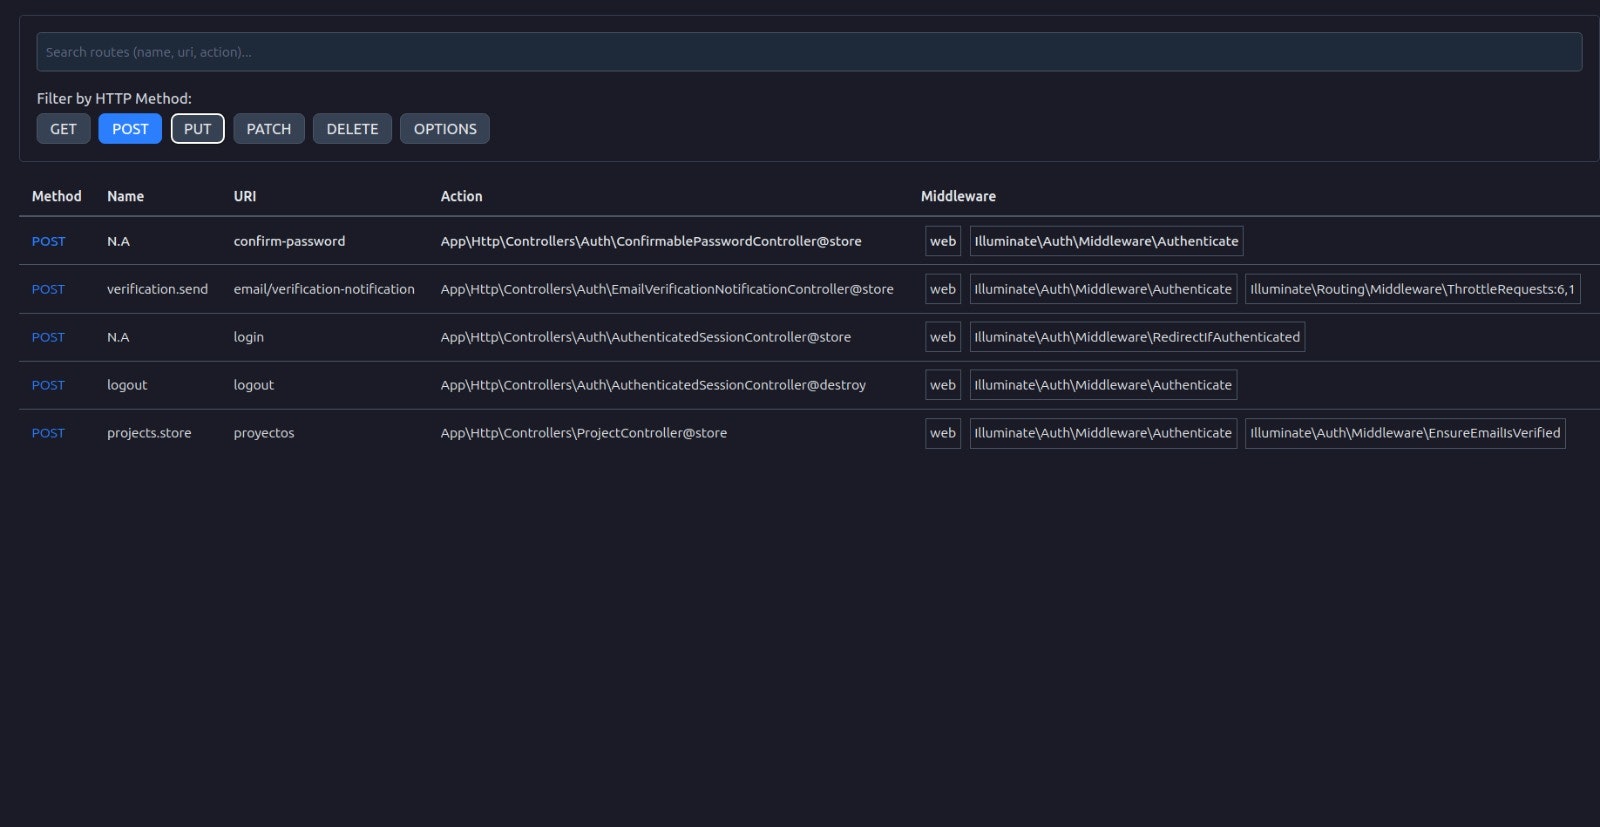The width and height of the screenshot is (1600, 827).
Task: Click the proyectos URI cell
Action: click(264, 433)
